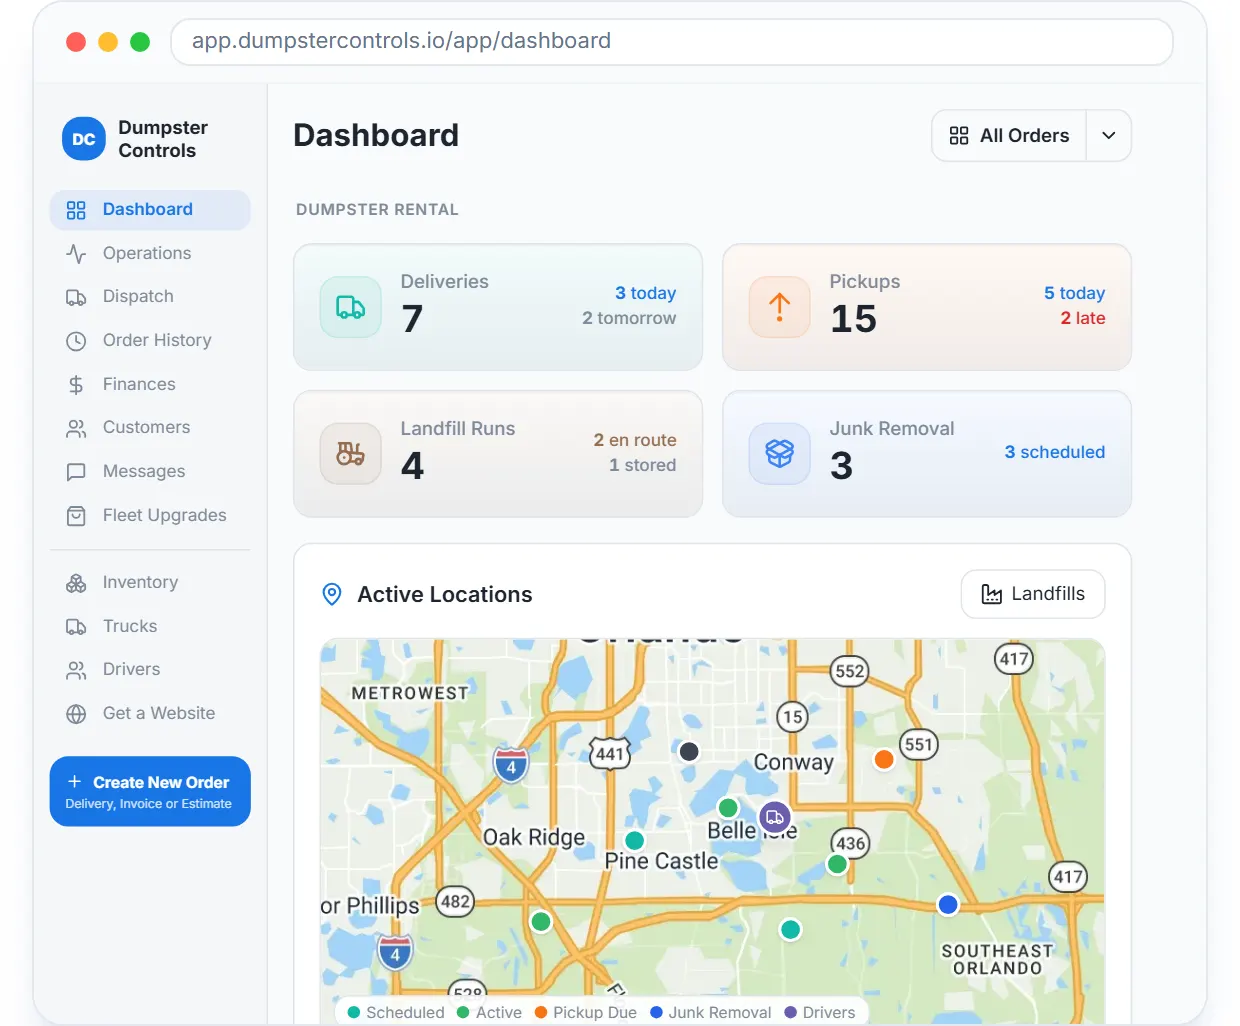This screenshot has height=1026, width=1240.
Task: Click the orange Pickup Due marker near Conway
Action: click(884, 759)
